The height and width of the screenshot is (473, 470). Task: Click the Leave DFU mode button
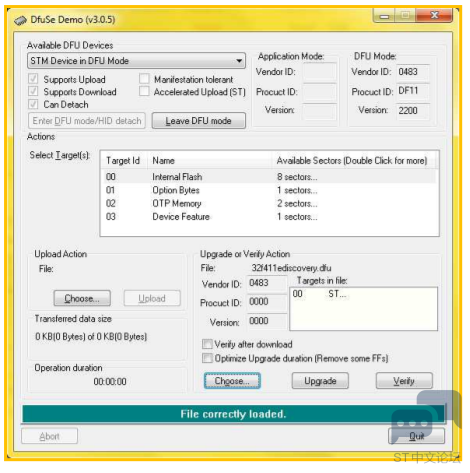tap(199, 121)
